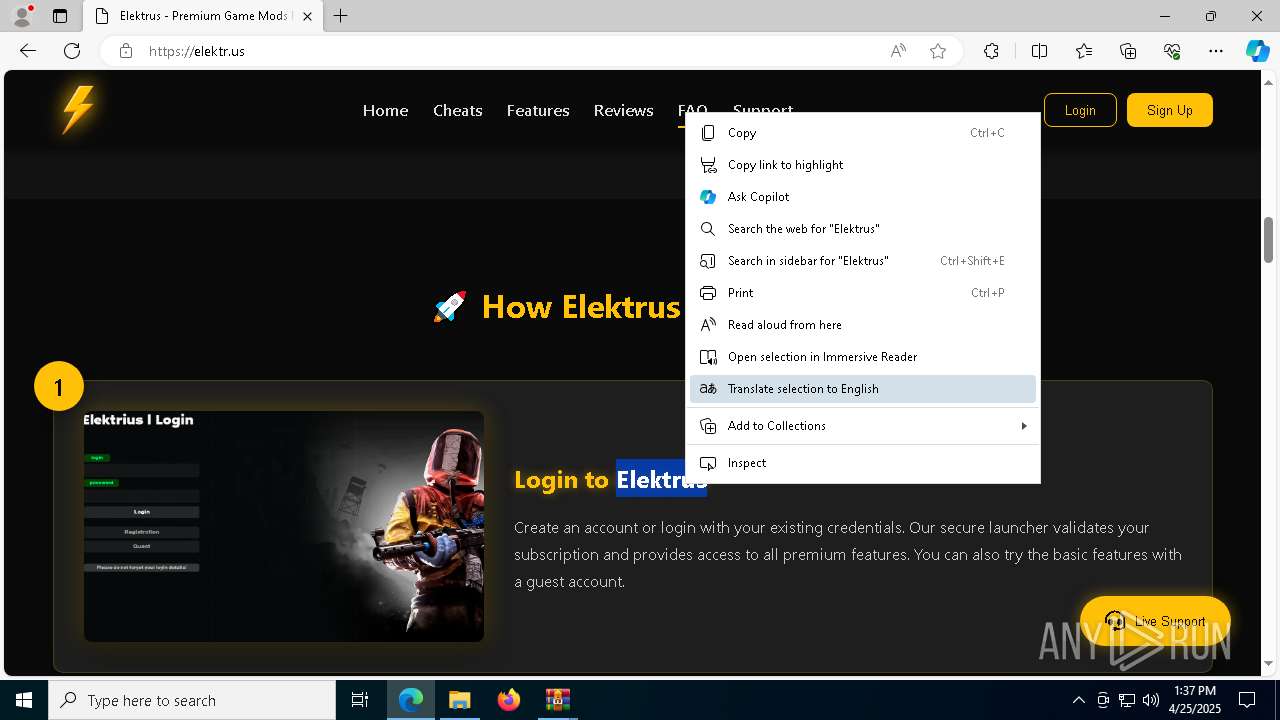Click the Elektrus lightning bolt logo

pos(78,109)
